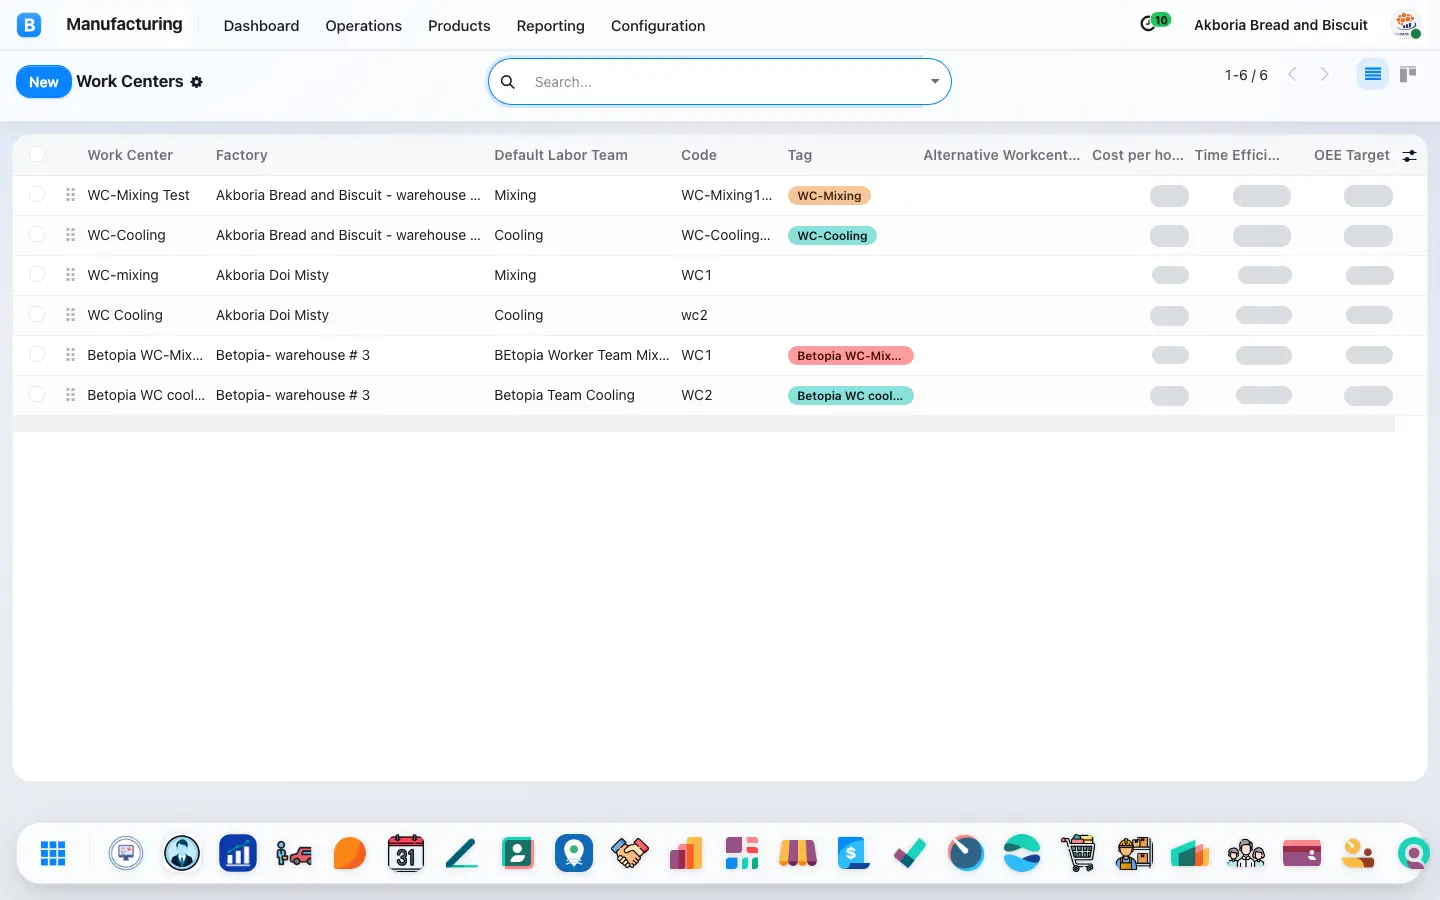Open the work center settings gear
The width and height of the screenshot is (1440, 900).
coord(197,82)
